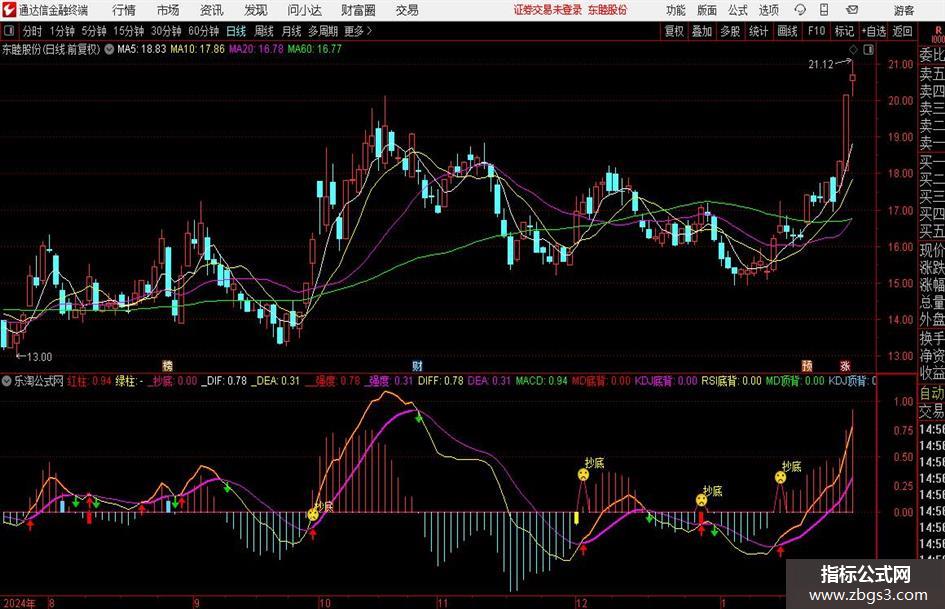945x609 pixels.
Task: Click the 抄底 smiley icon in January
Action: click(780, 478)
